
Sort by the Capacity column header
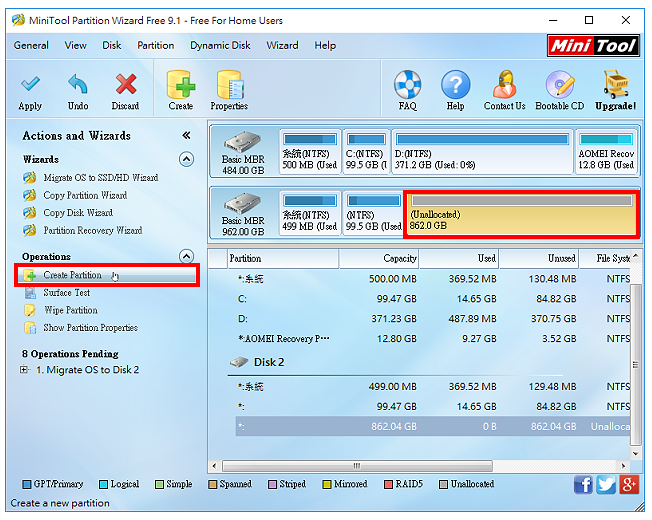(x=378, y=259)
